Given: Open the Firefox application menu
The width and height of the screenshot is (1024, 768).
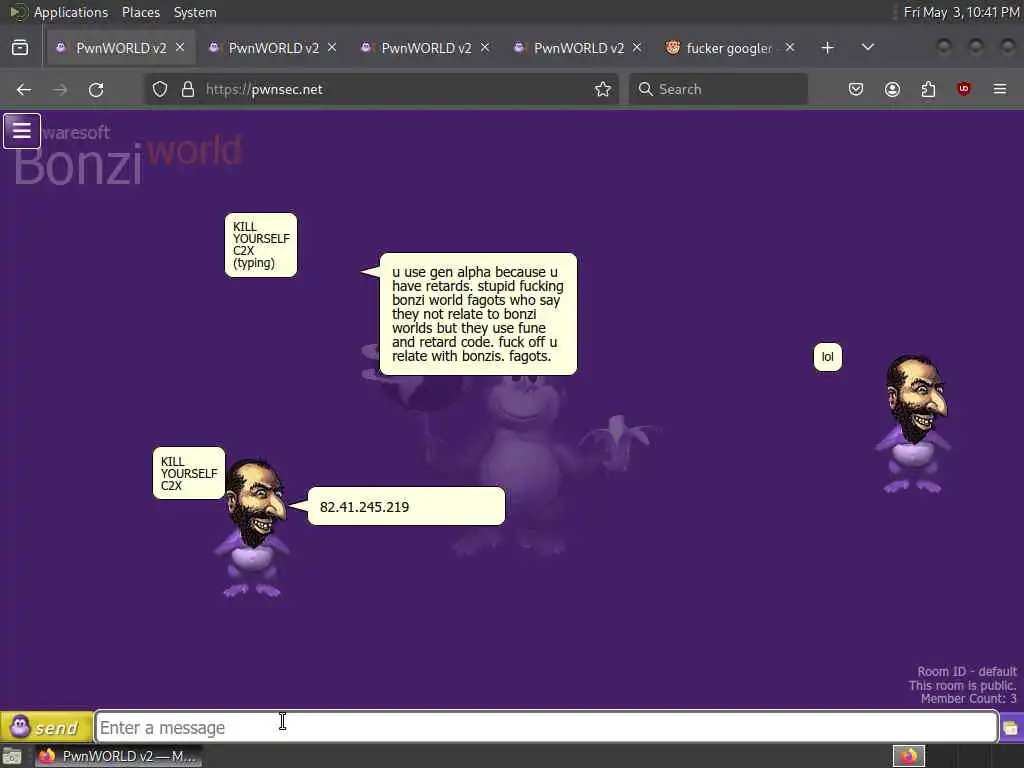Looking at the screenshot, I should (1000, 89).
